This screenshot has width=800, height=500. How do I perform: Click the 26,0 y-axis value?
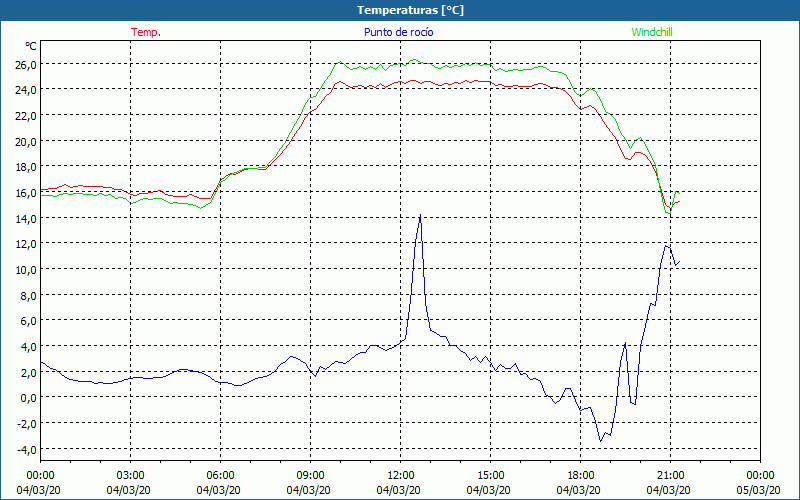point(26,65)
